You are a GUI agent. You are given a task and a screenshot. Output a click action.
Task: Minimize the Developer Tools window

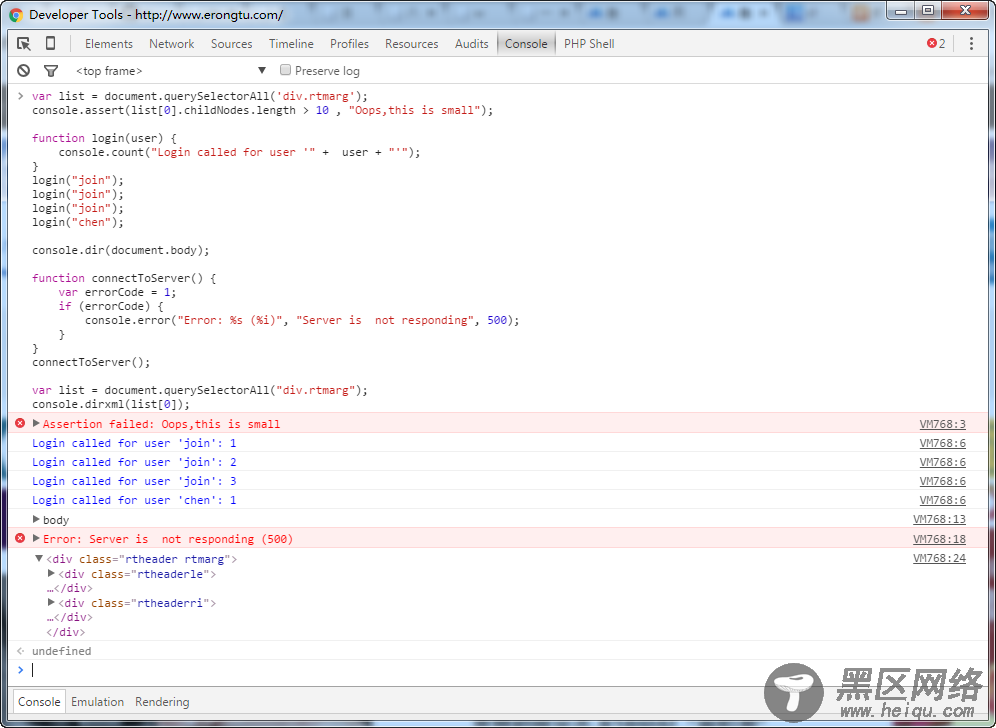click(x=901, y=11)
